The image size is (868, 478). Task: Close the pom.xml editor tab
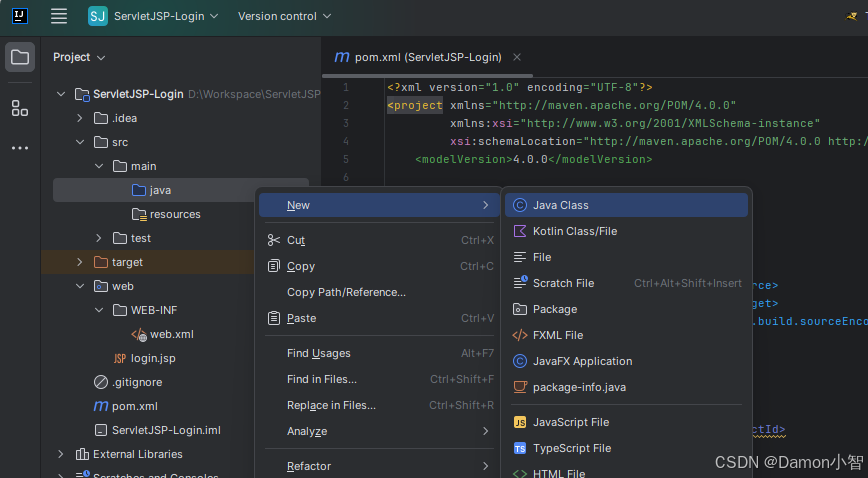tap(516, 57)
